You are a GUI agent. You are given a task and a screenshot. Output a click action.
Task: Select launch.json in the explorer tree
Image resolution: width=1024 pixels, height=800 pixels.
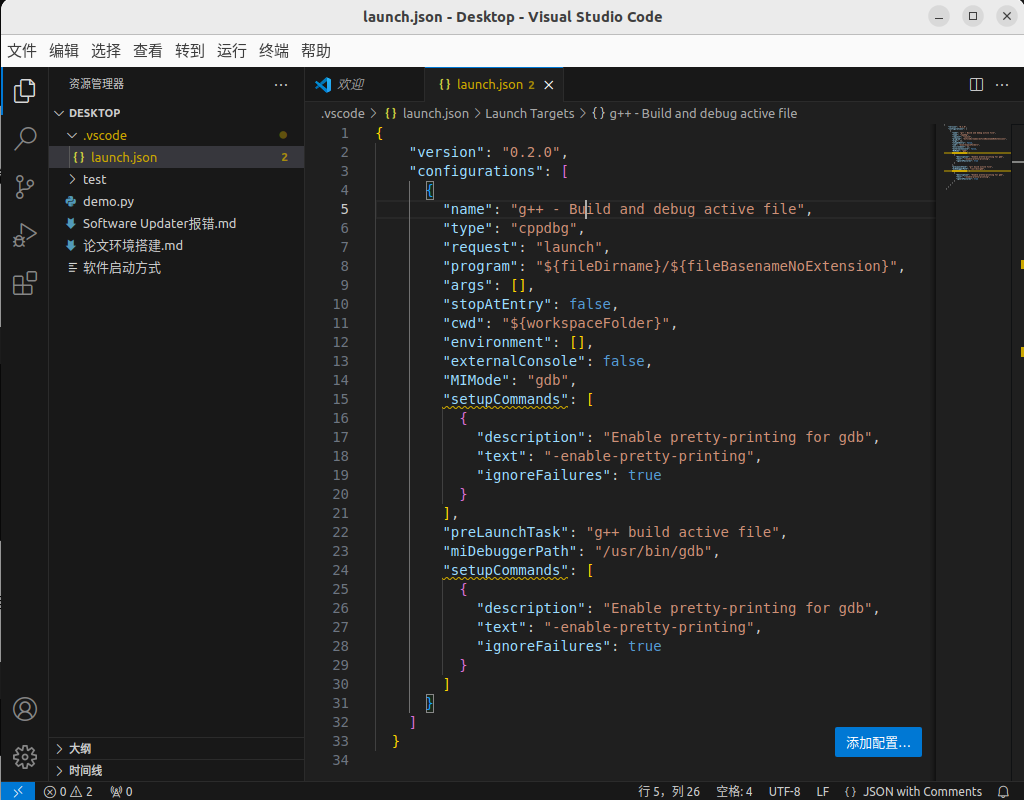176,157
